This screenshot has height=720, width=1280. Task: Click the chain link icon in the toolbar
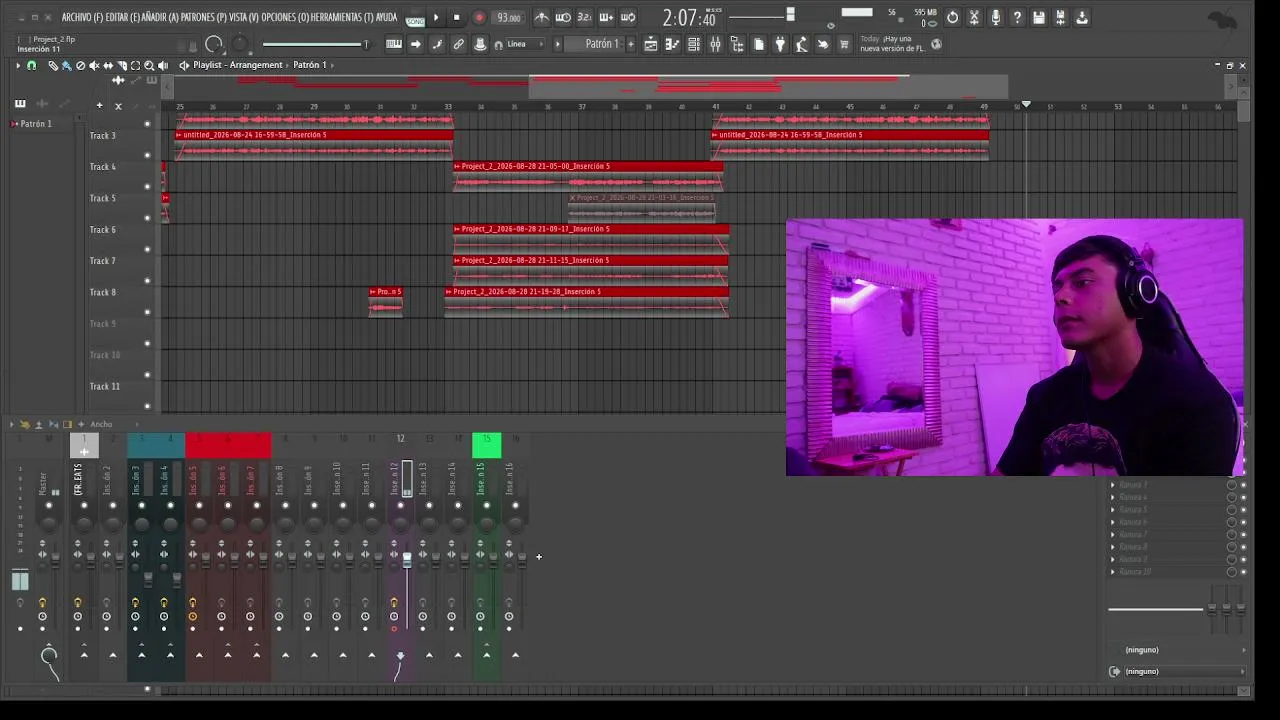[458, 44]
